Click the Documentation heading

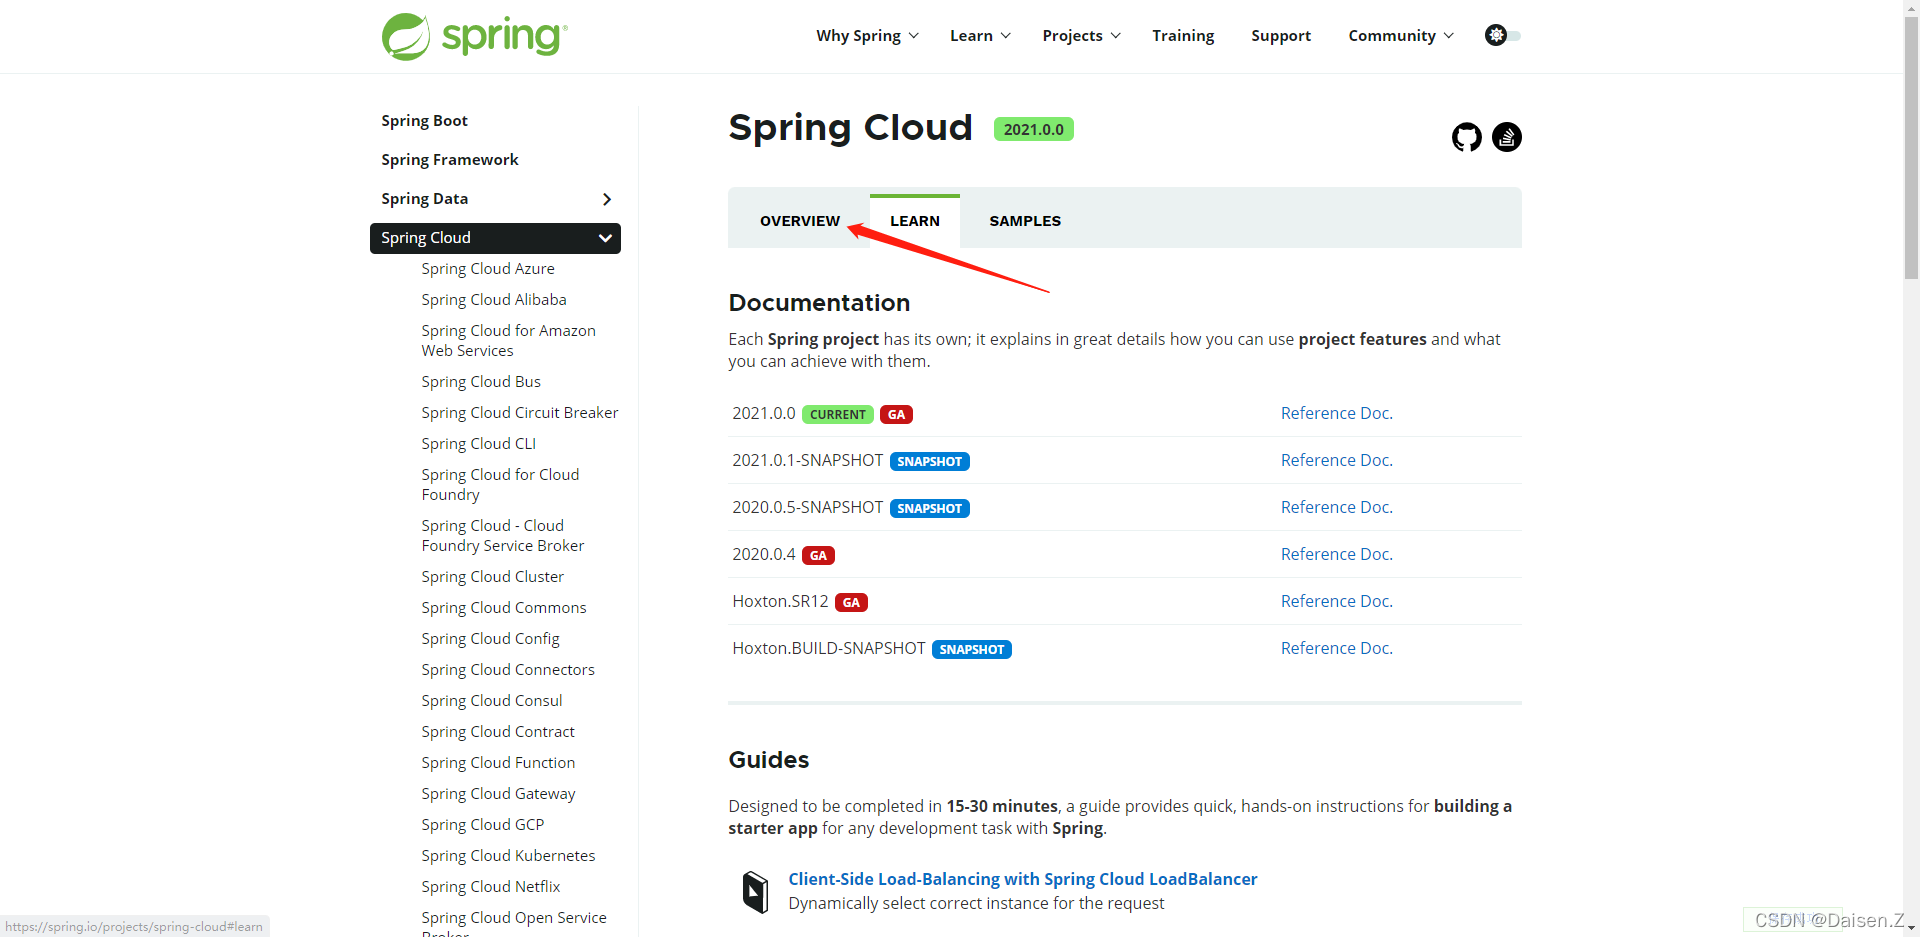click(819, 303)
